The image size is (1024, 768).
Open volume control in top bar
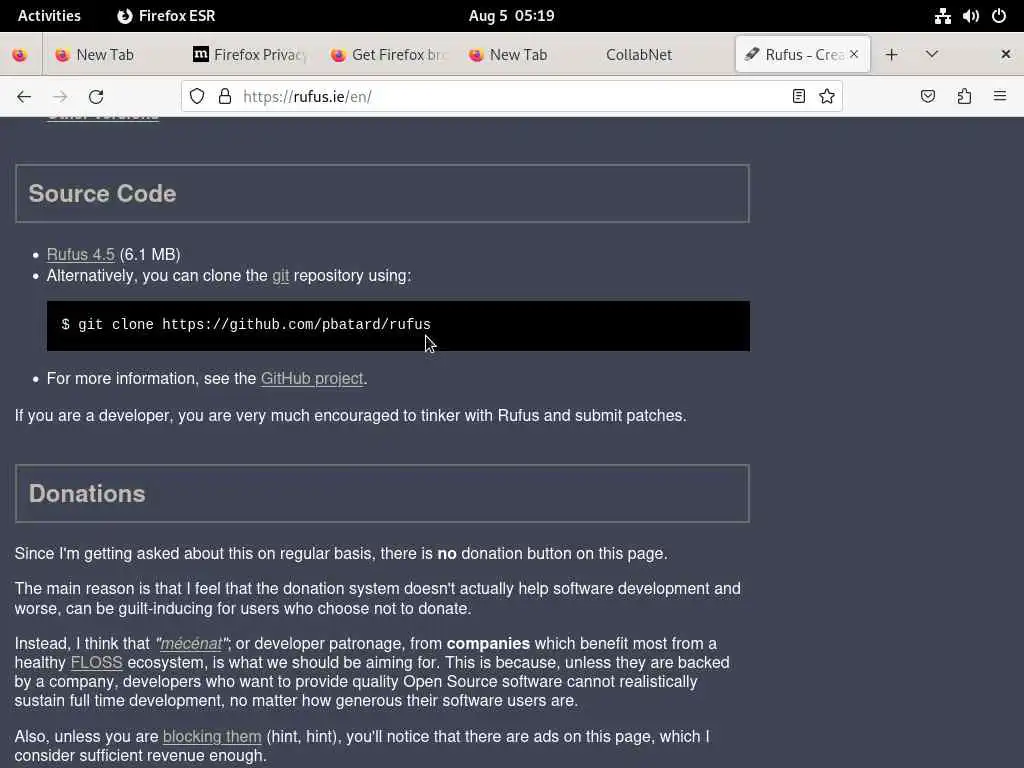click(x=970, y=16)
